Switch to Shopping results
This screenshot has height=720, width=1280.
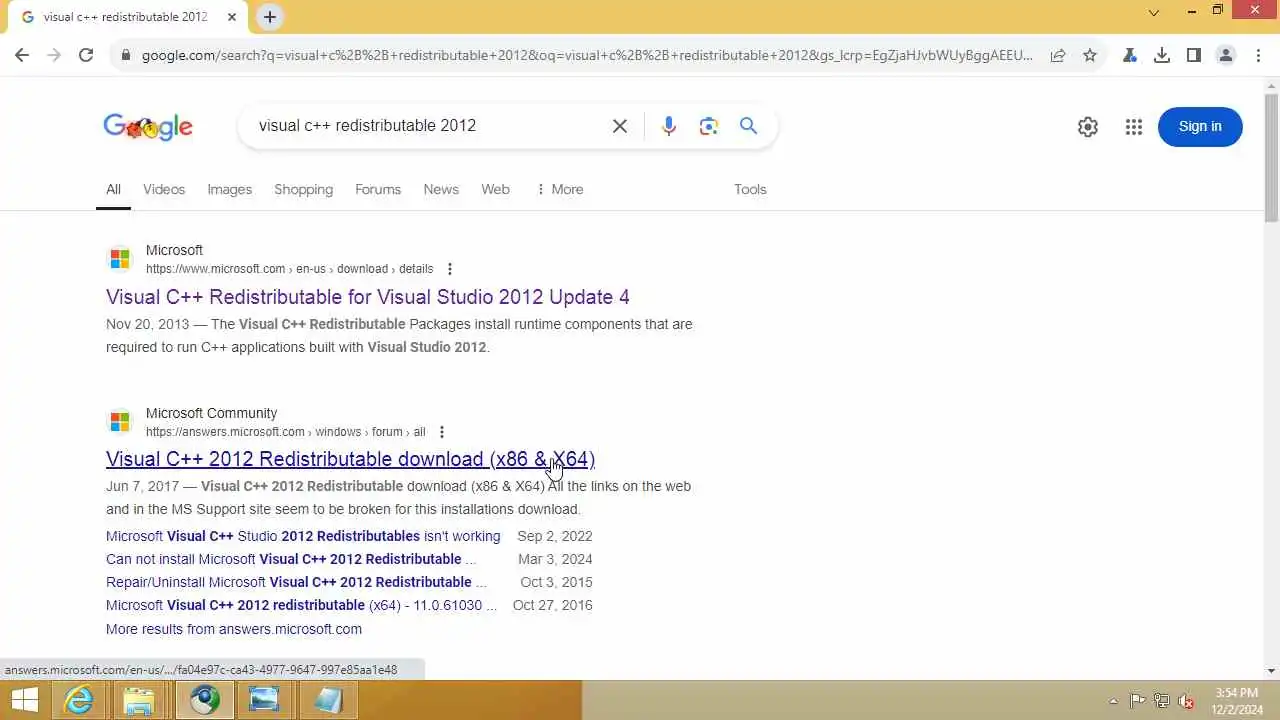pyautogui.click(x=304, y=189)
